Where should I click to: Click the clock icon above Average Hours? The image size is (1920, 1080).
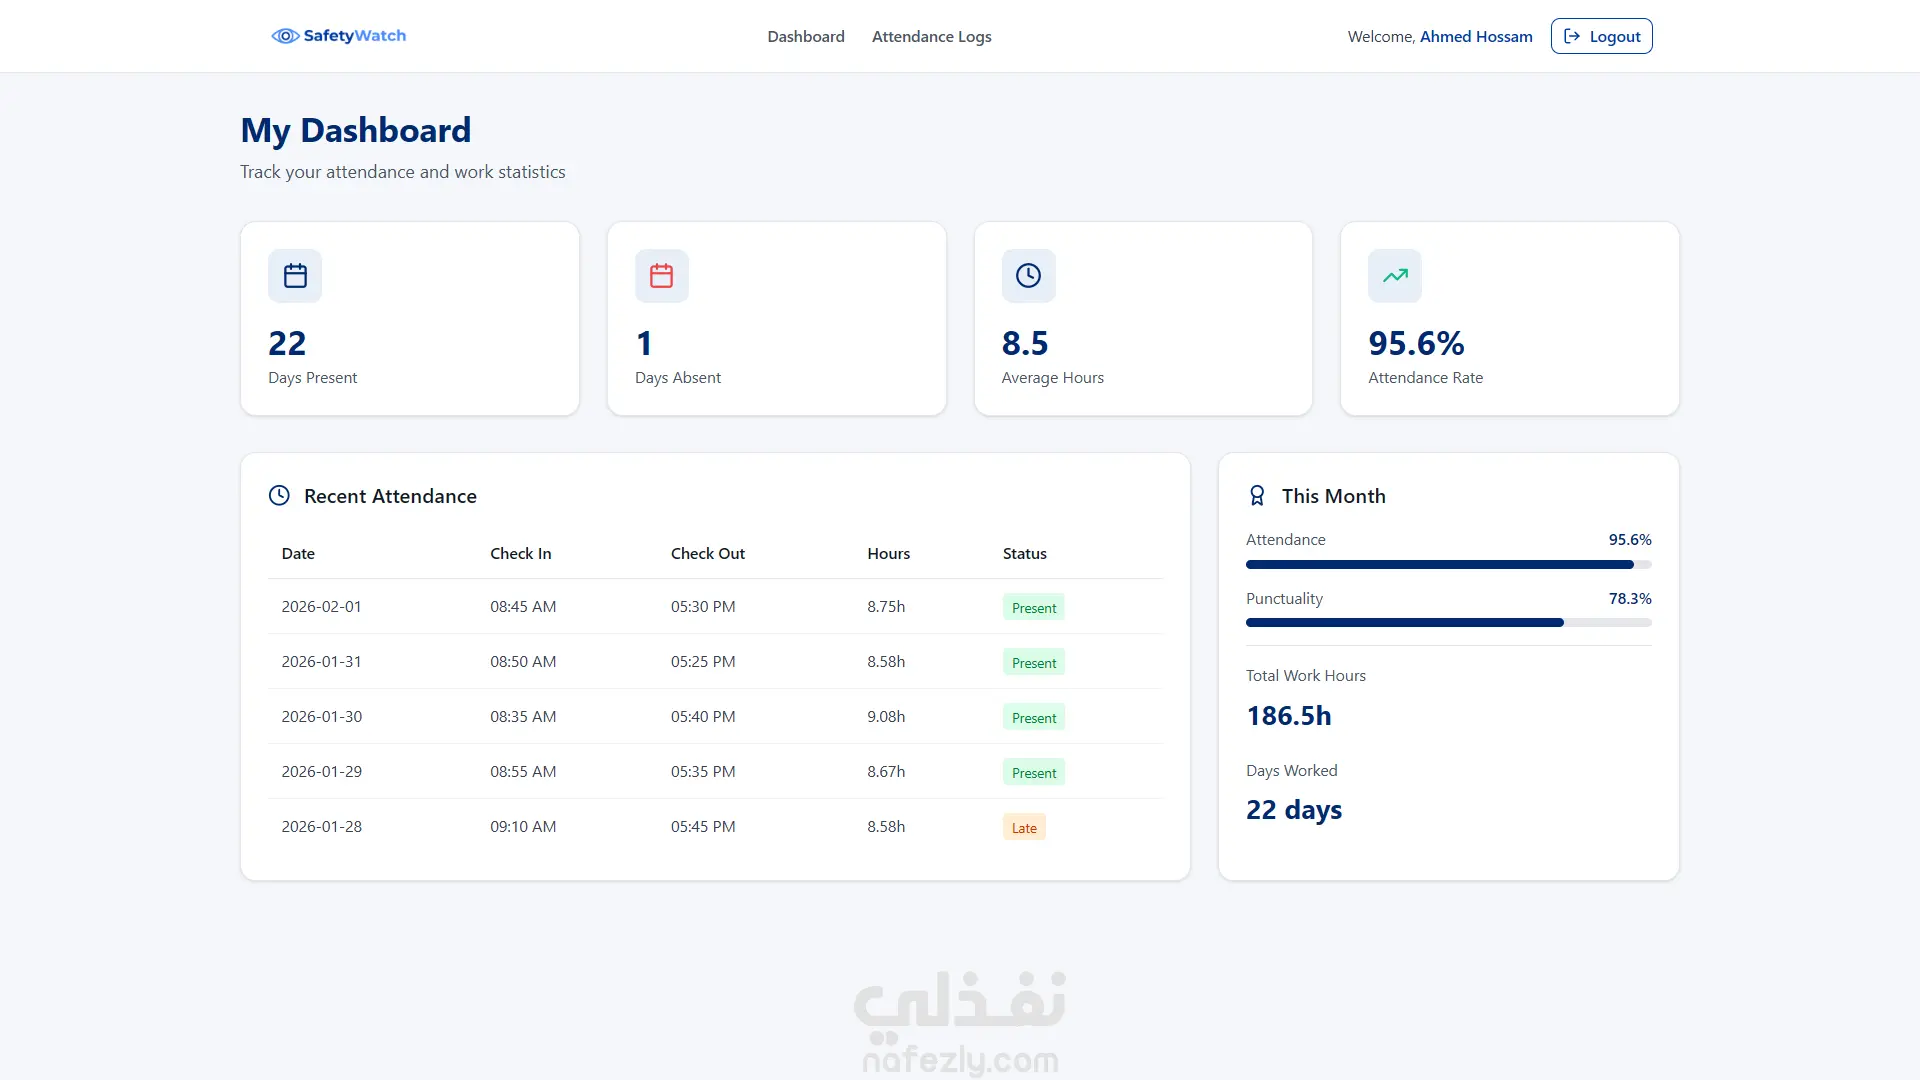1028,276
